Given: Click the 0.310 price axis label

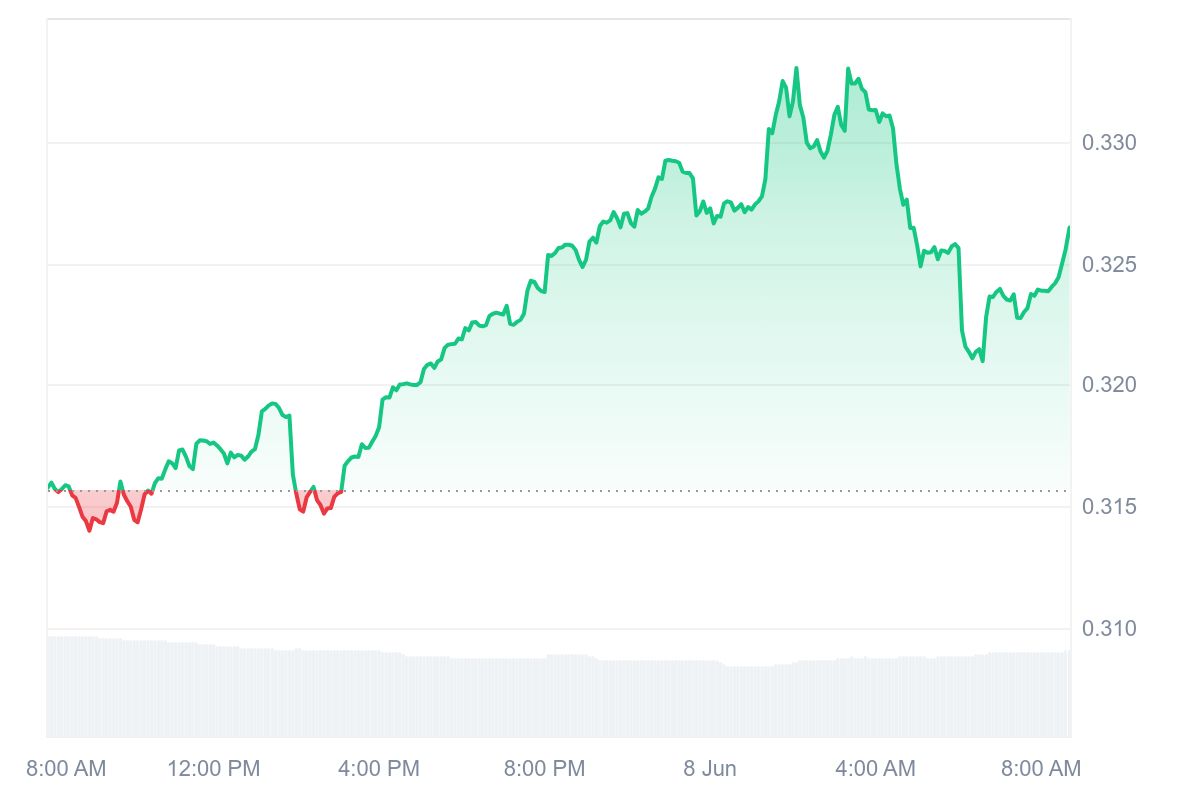Looking at the screenshot, I should click(1110, 629).
